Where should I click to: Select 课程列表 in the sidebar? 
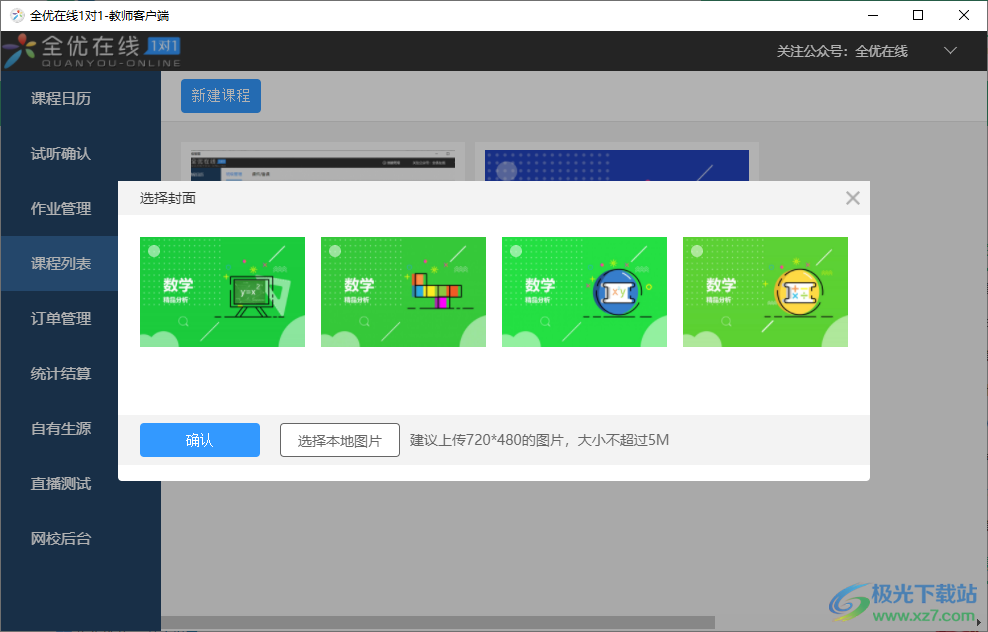coord(61,264)
